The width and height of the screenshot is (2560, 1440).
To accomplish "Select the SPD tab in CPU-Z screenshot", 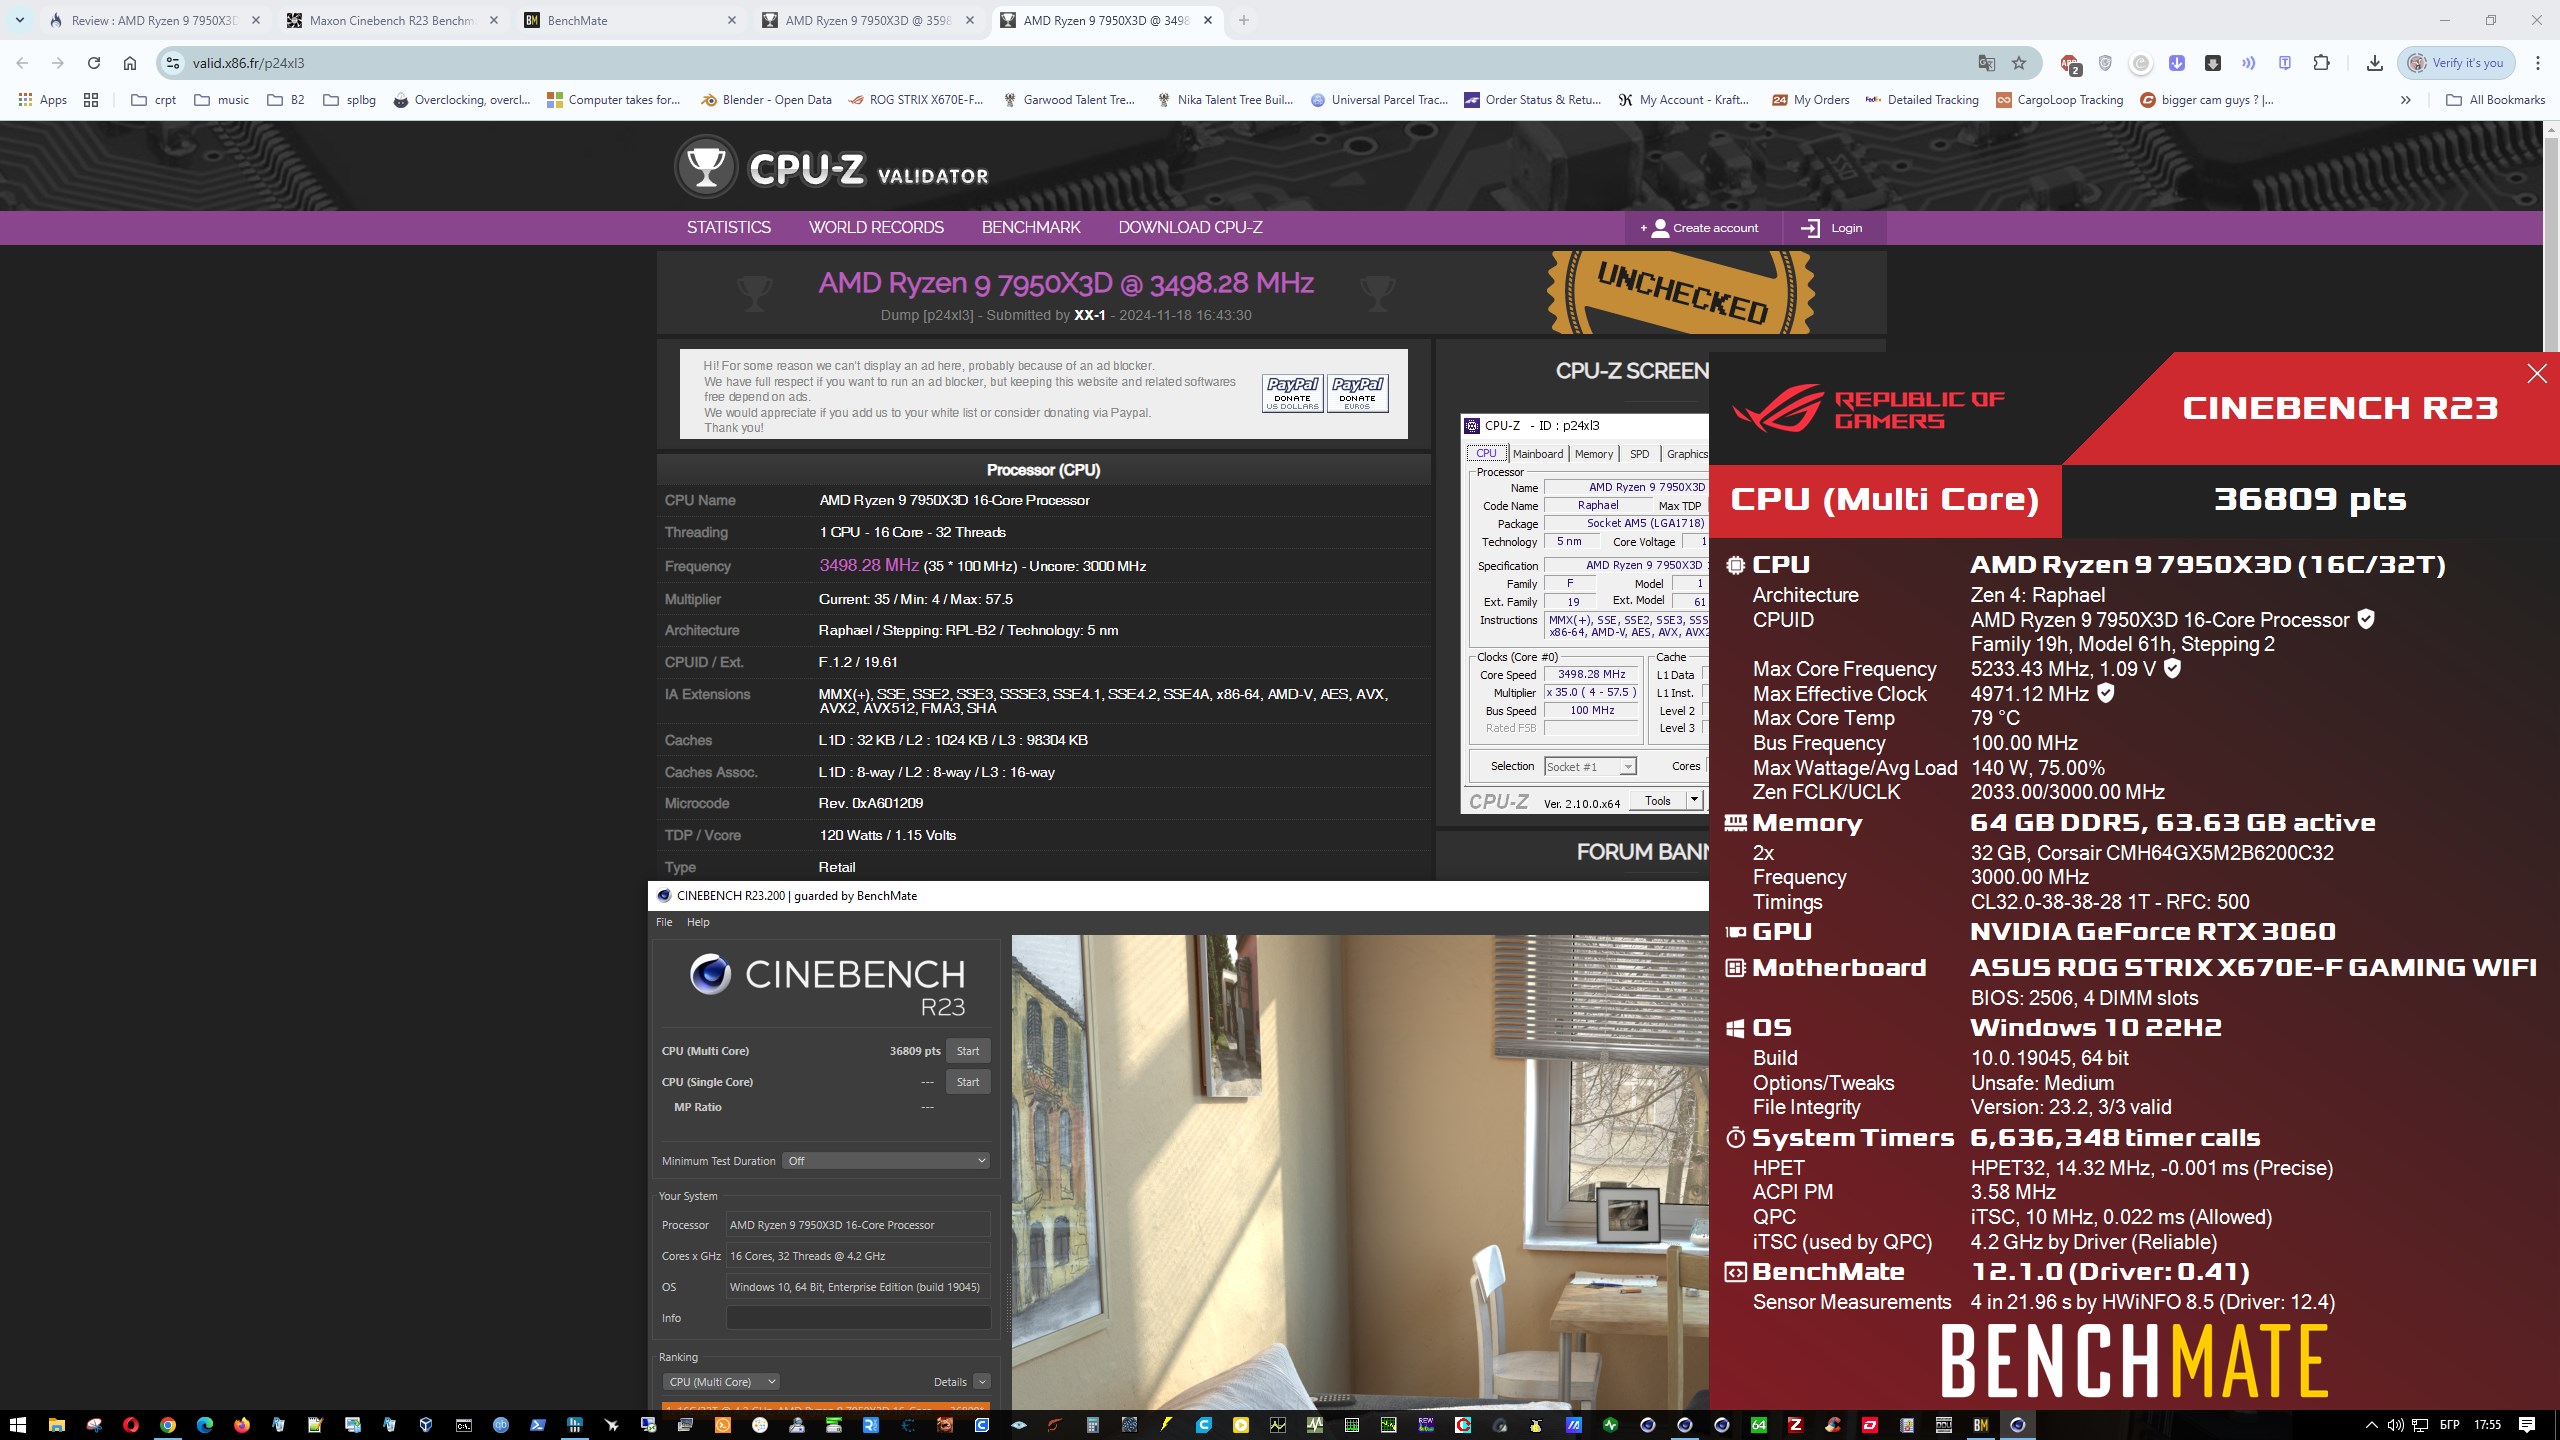I will pyautogui.click(x=1639, y=454).
